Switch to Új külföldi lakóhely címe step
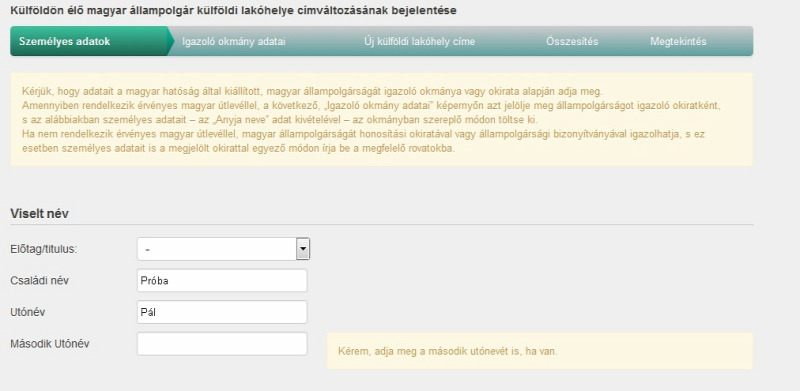This screenshot has height=391, width=800. tap(419, 41)
